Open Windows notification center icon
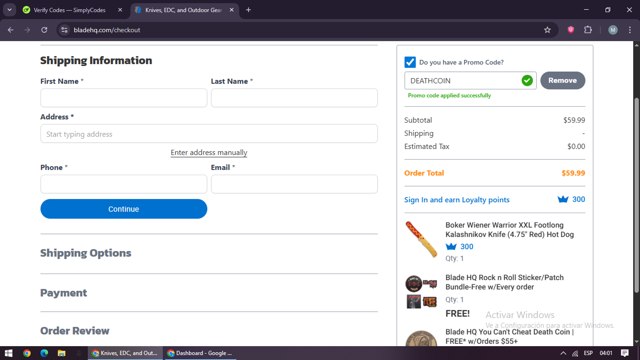640x360 pixels. (x=625, y=353)
